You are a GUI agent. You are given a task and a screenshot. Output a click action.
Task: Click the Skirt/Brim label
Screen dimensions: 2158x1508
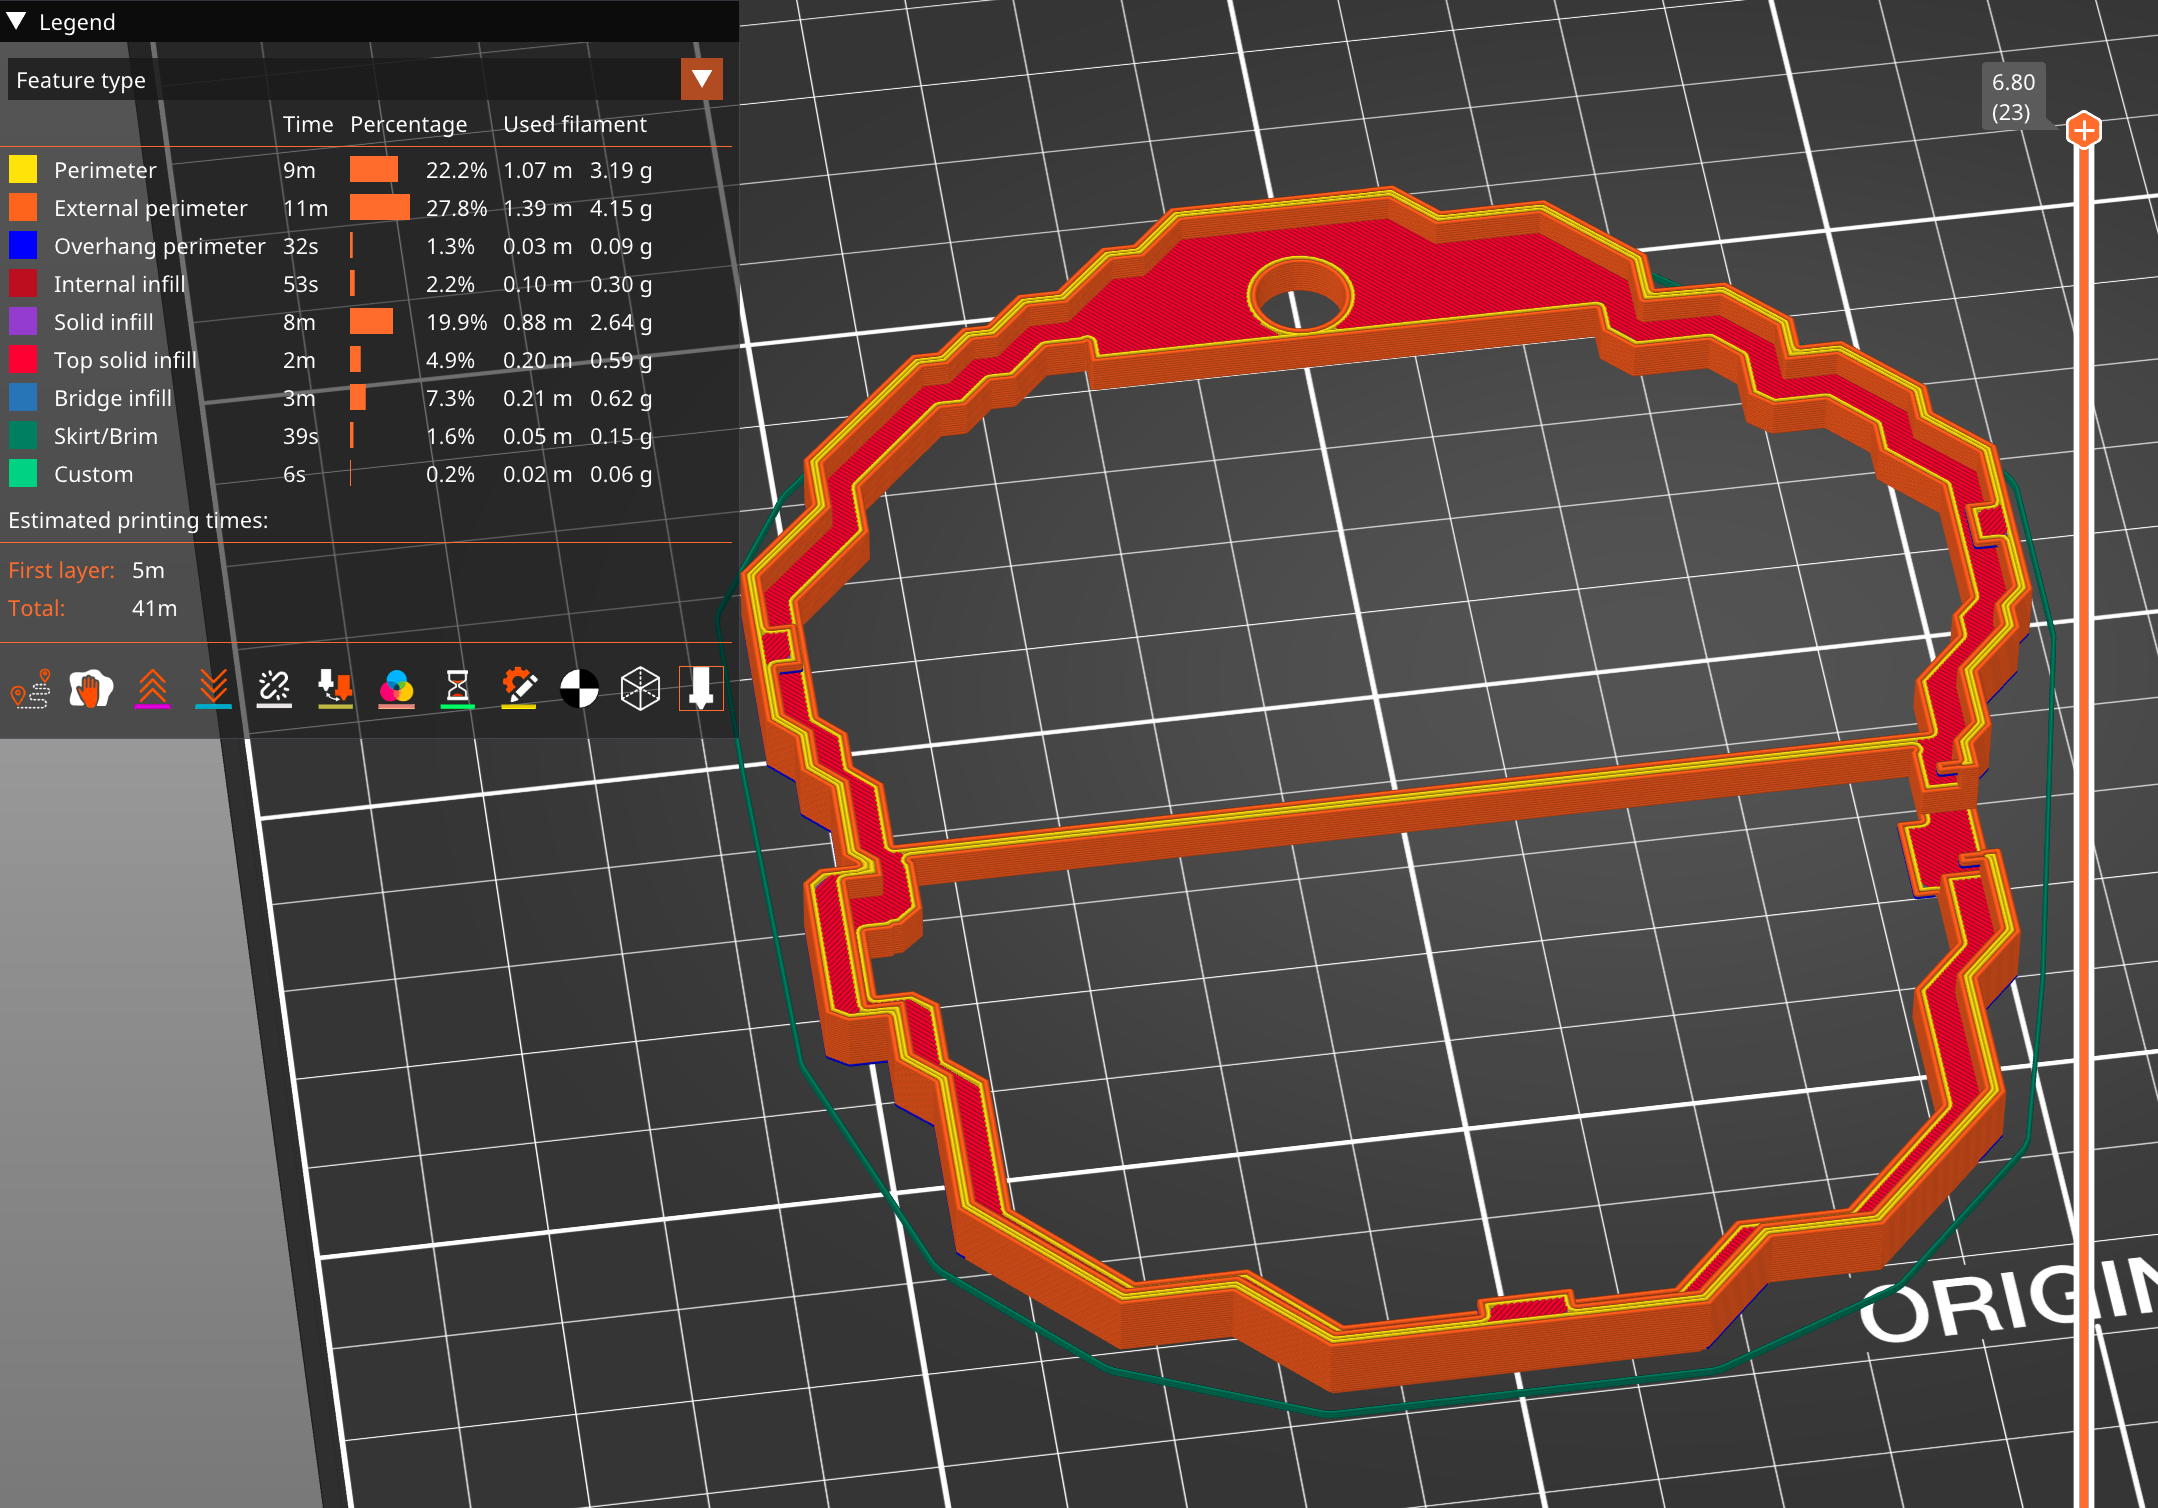coord(106,436)
